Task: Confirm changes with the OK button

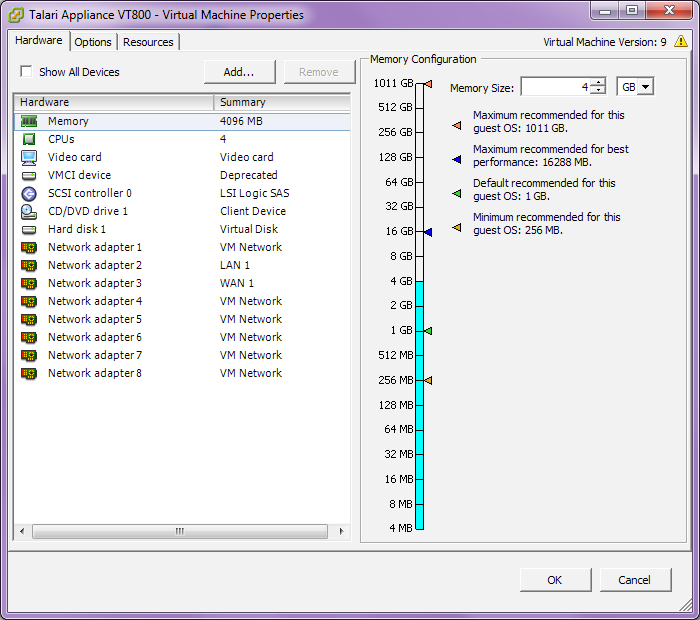Action: point(555,580)
